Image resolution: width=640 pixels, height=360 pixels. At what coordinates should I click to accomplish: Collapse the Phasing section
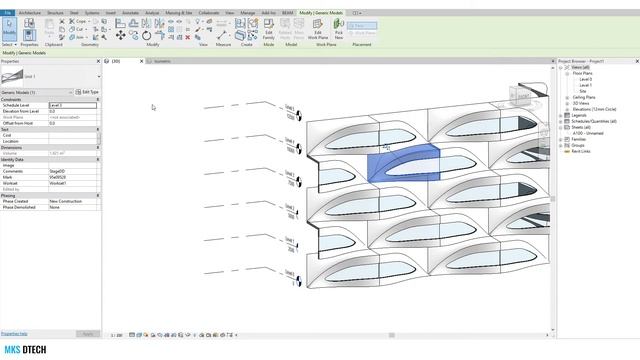point(98,196)
